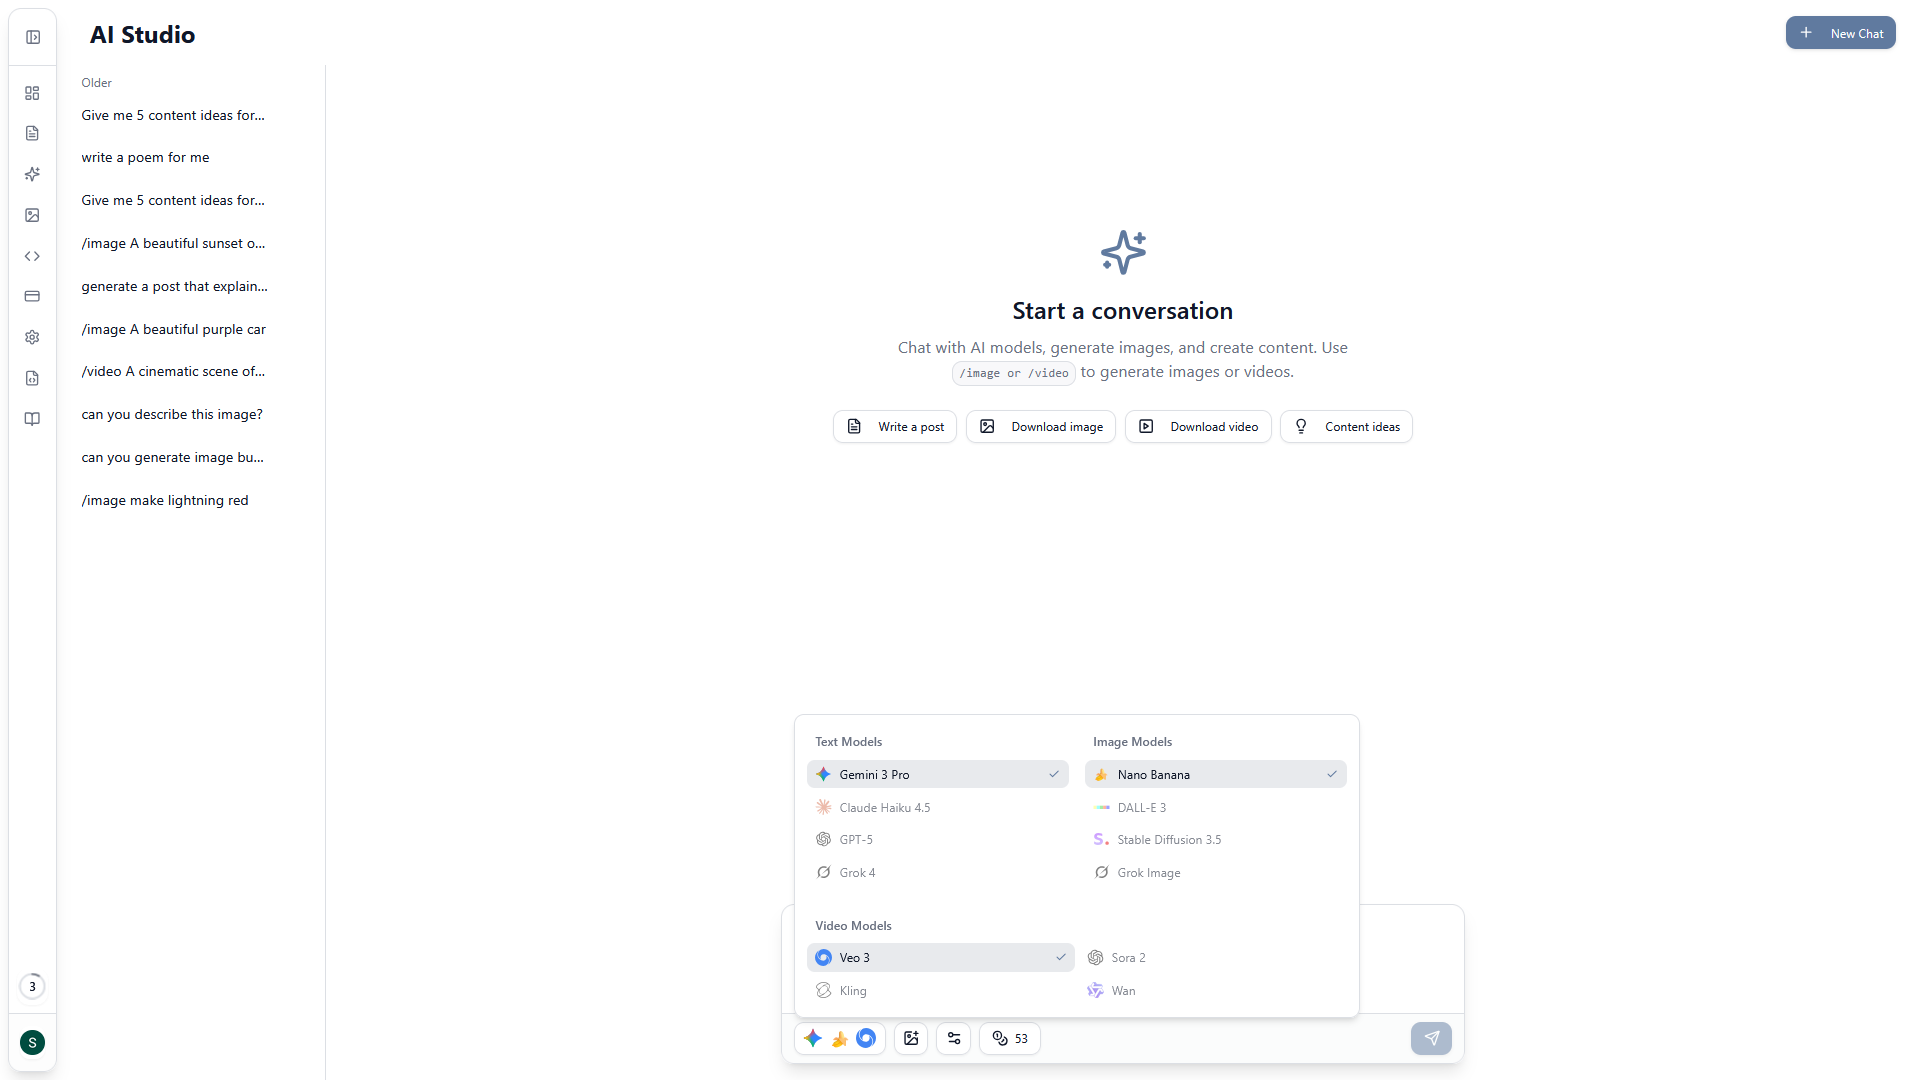Collapse the left navigation sidebar

pos(33,37)
